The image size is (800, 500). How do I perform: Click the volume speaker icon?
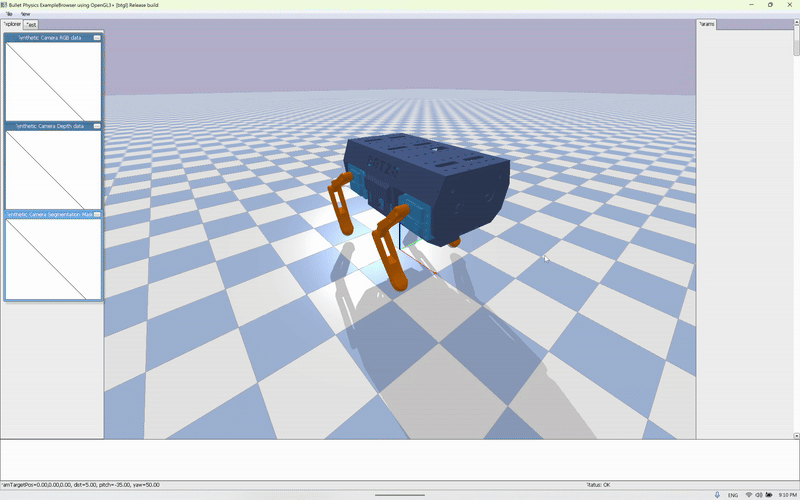click(759, 495)
